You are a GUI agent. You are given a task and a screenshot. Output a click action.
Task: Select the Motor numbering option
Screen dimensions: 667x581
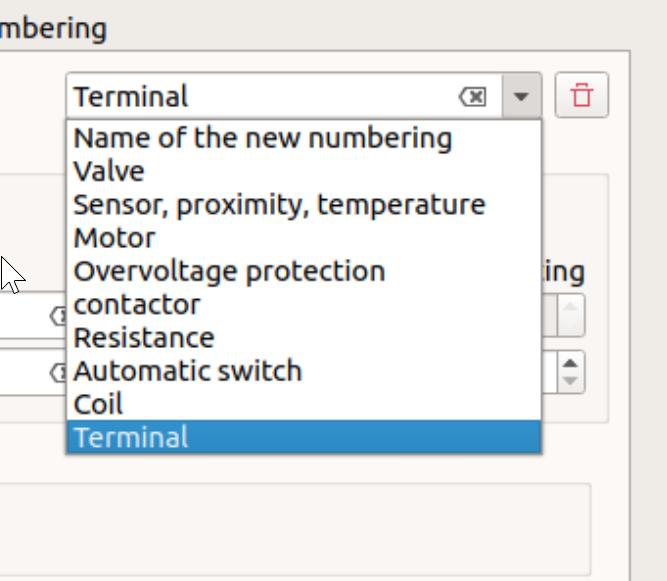pos(115,238)
